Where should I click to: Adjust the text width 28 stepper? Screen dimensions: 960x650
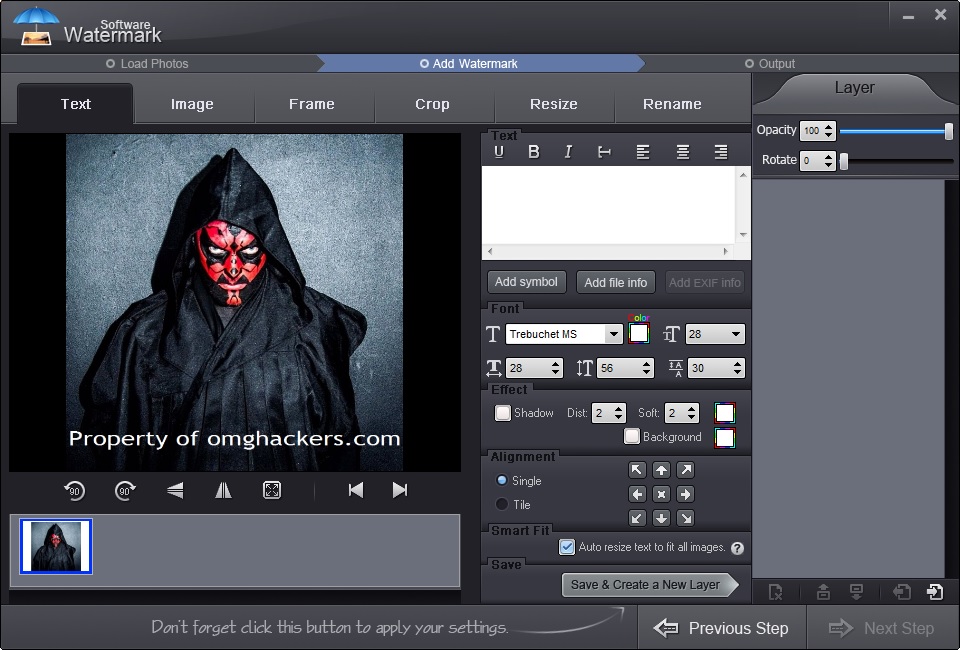[555, 368]
